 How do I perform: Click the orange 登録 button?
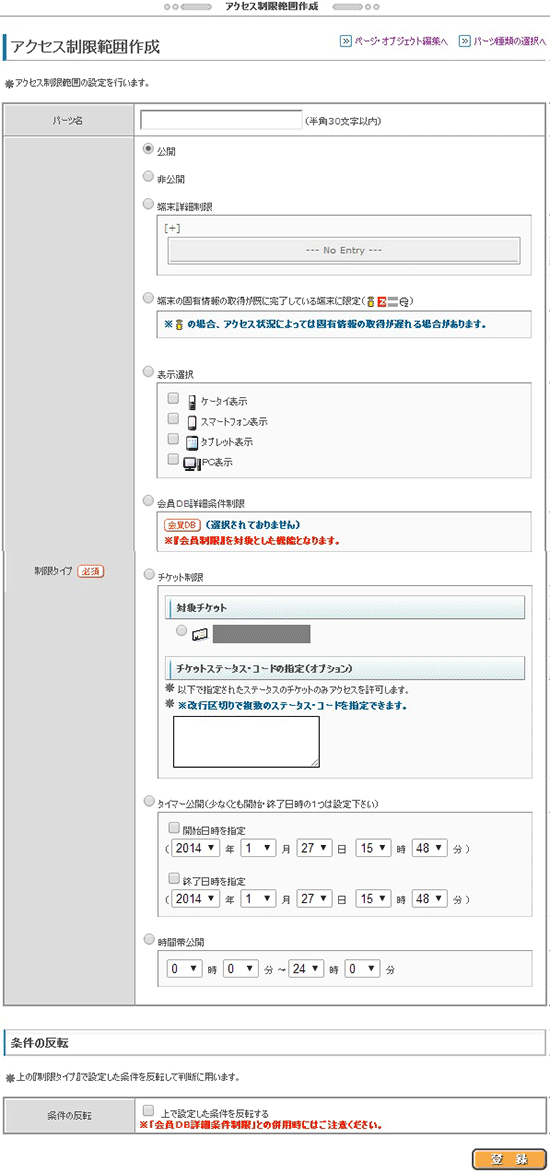510,1158
